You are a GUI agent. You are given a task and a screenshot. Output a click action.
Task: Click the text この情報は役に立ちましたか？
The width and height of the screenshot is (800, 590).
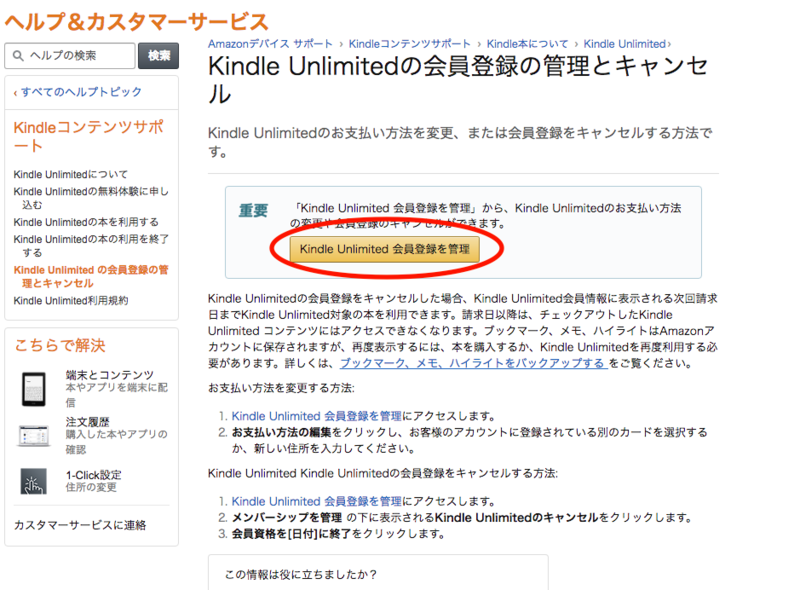[301, 575]
